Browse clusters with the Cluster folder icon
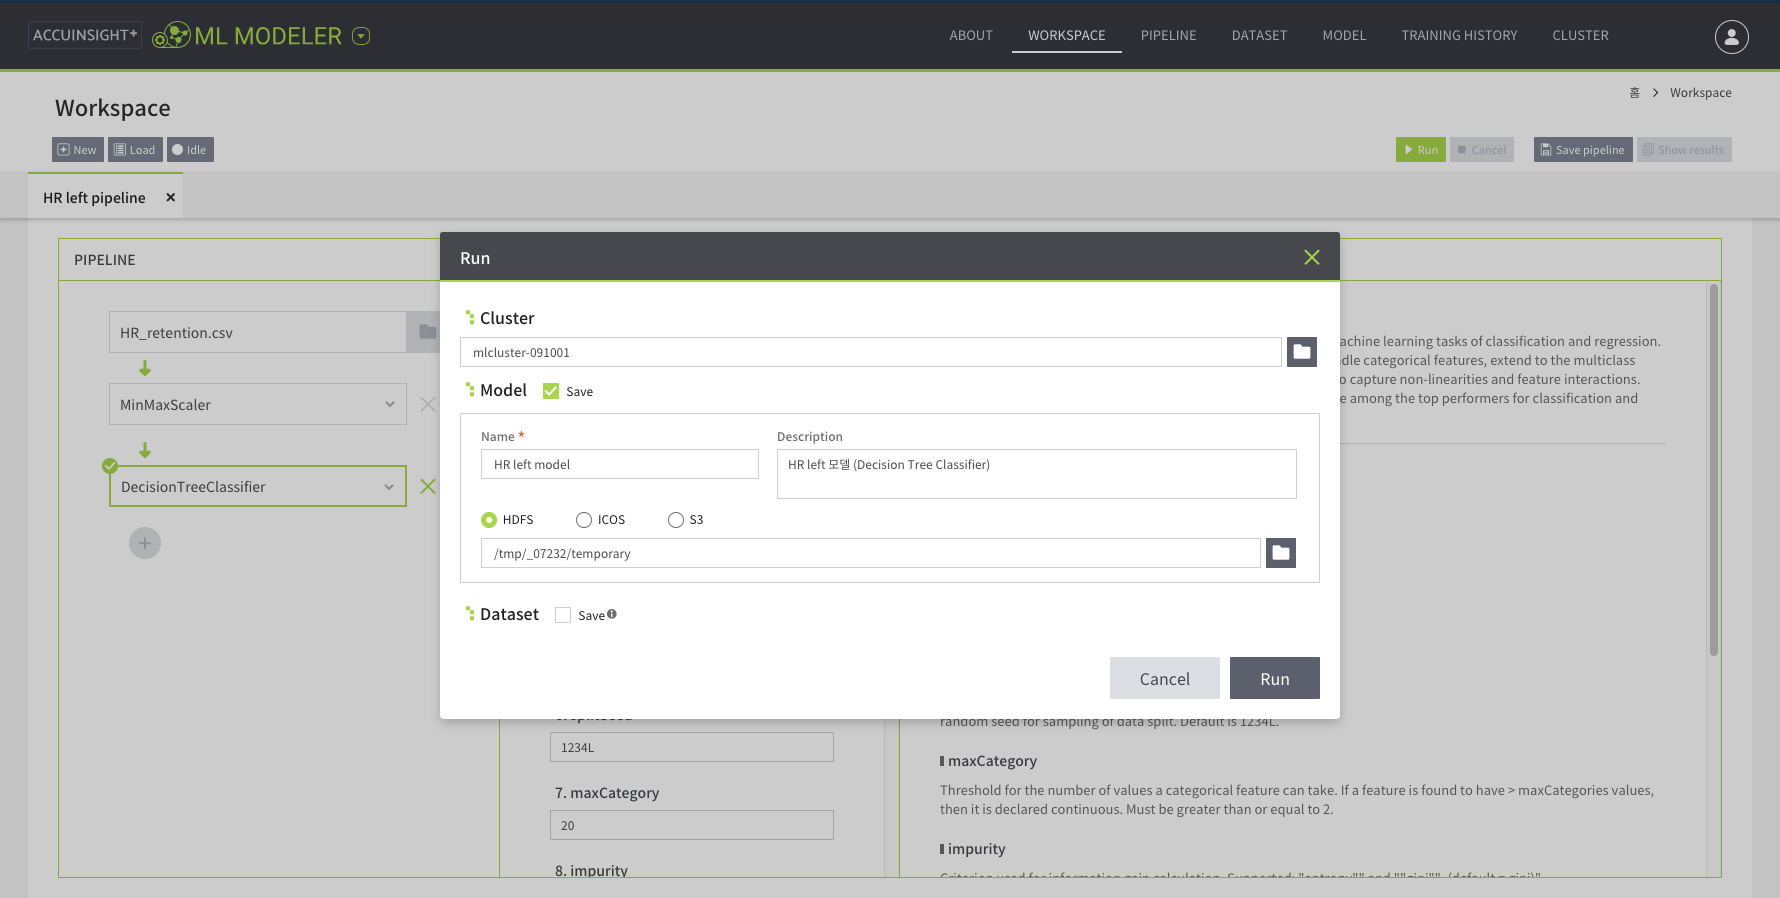Image resolution: width=1780 pixels, height=898 pixels. click(1301, 352)
